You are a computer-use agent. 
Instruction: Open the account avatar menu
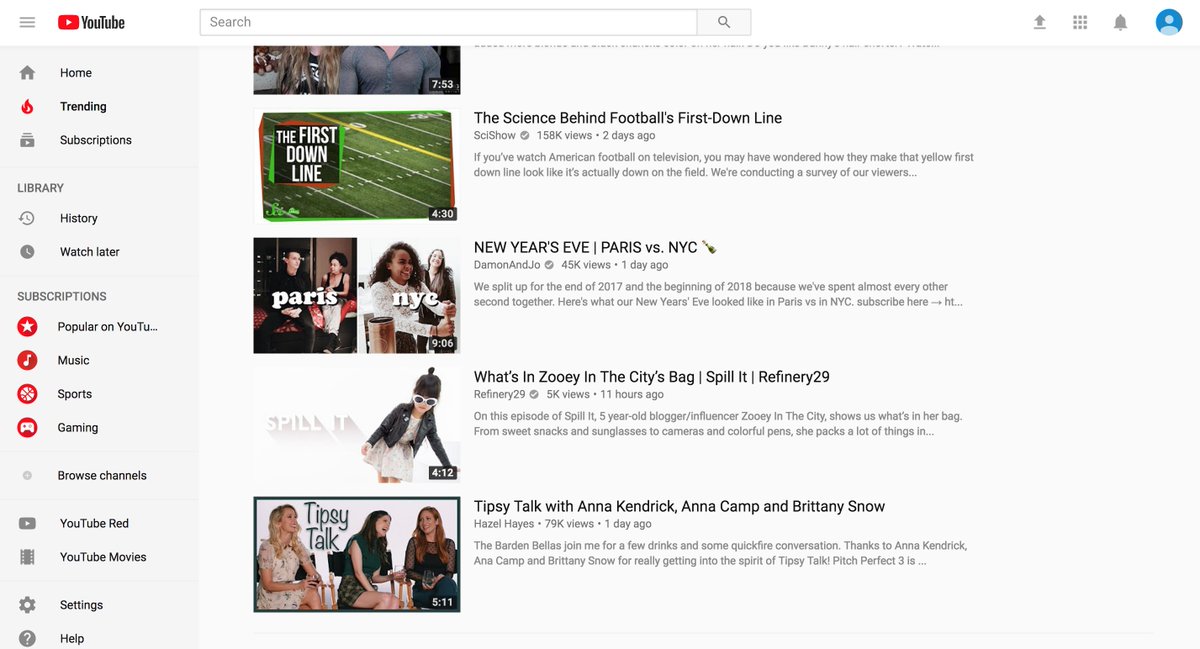pos(1169,22)
